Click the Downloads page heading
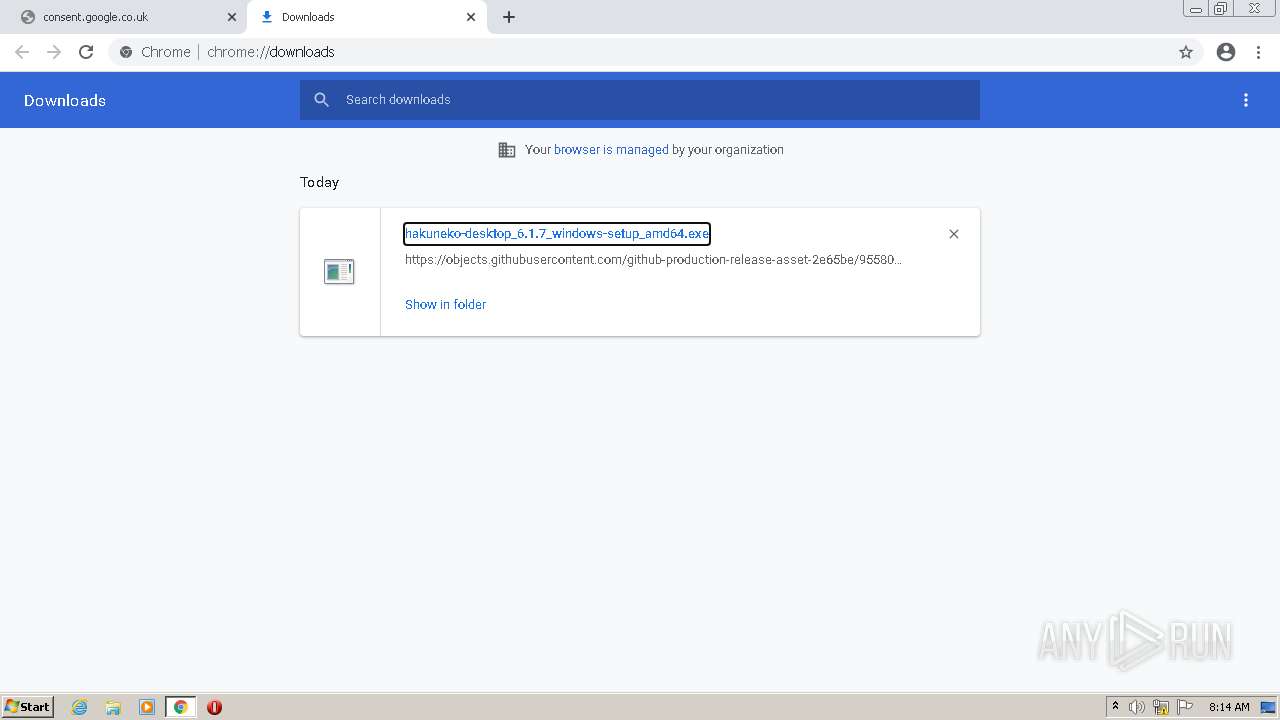This screenshot has height=720, width=1280. (65, 100)
